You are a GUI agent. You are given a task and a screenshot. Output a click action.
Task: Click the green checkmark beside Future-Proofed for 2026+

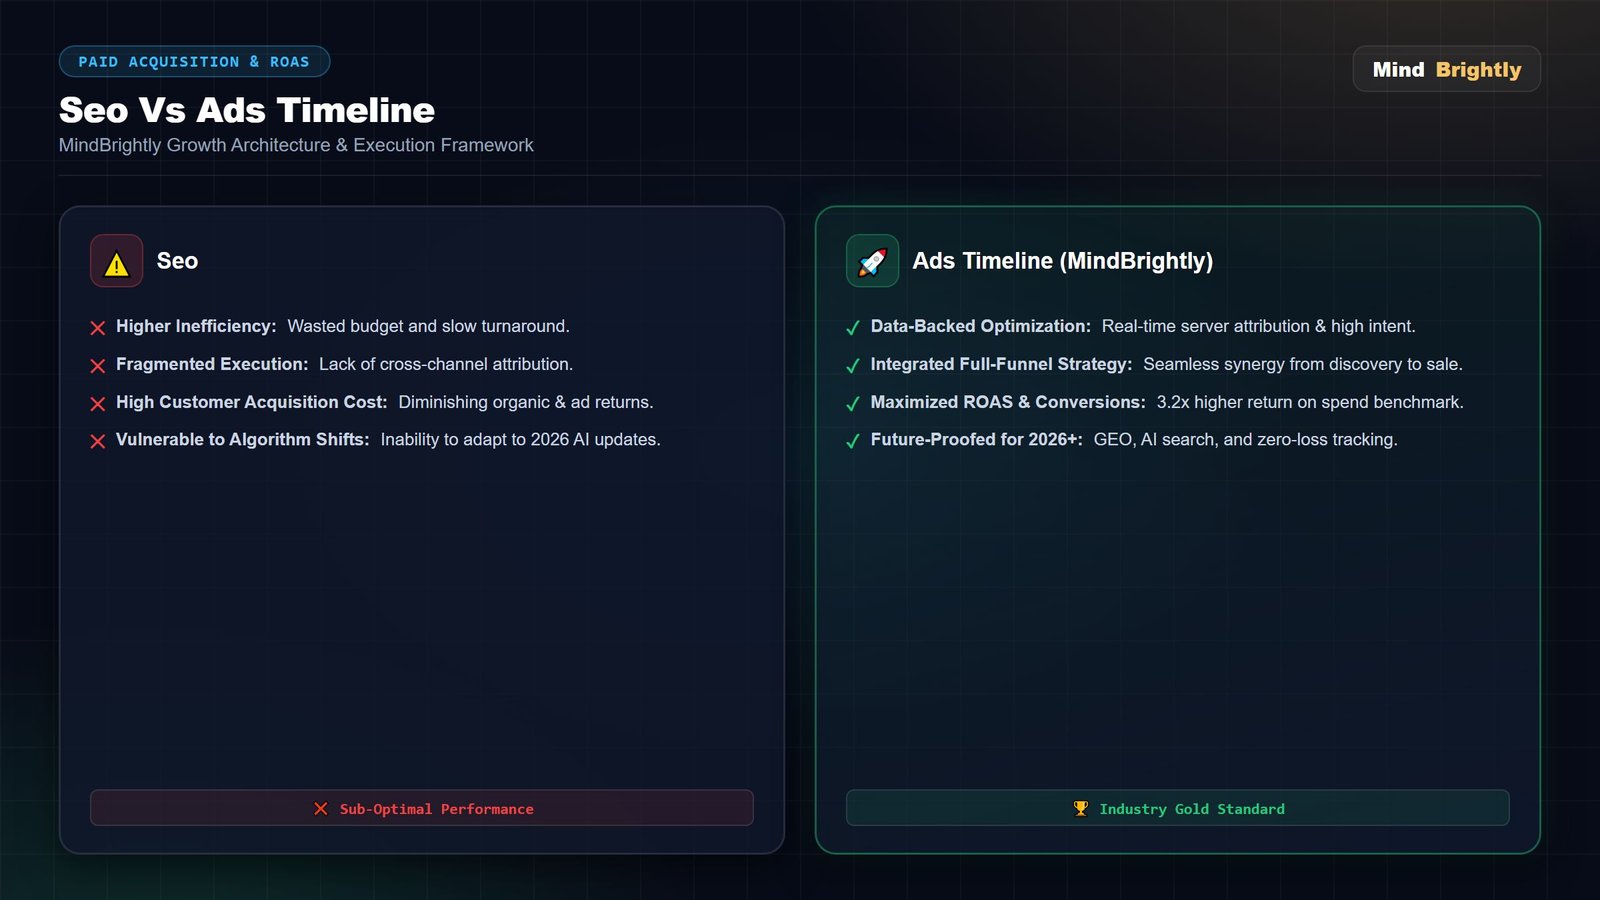click(x=853, y=441)
